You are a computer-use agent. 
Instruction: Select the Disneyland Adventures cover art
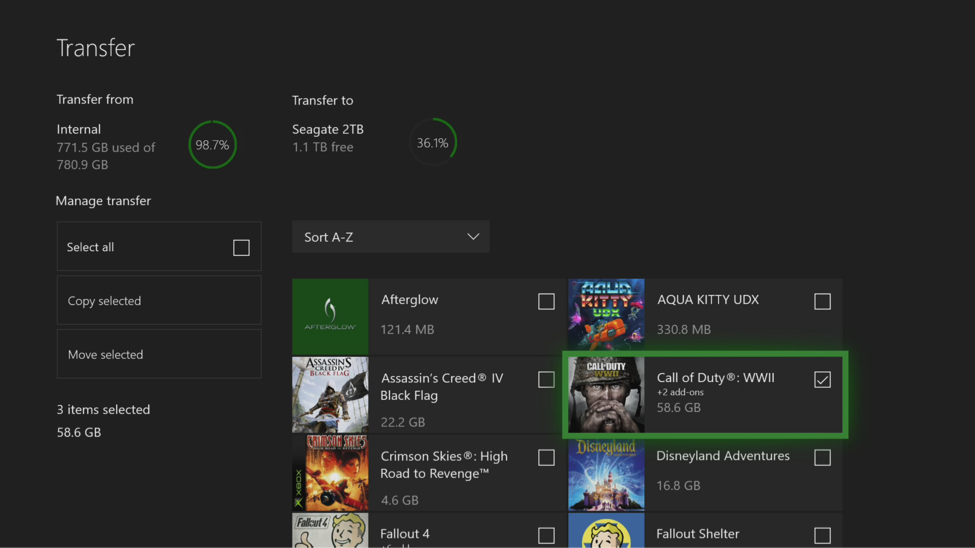pyautogui.click(x=606, y=473)
